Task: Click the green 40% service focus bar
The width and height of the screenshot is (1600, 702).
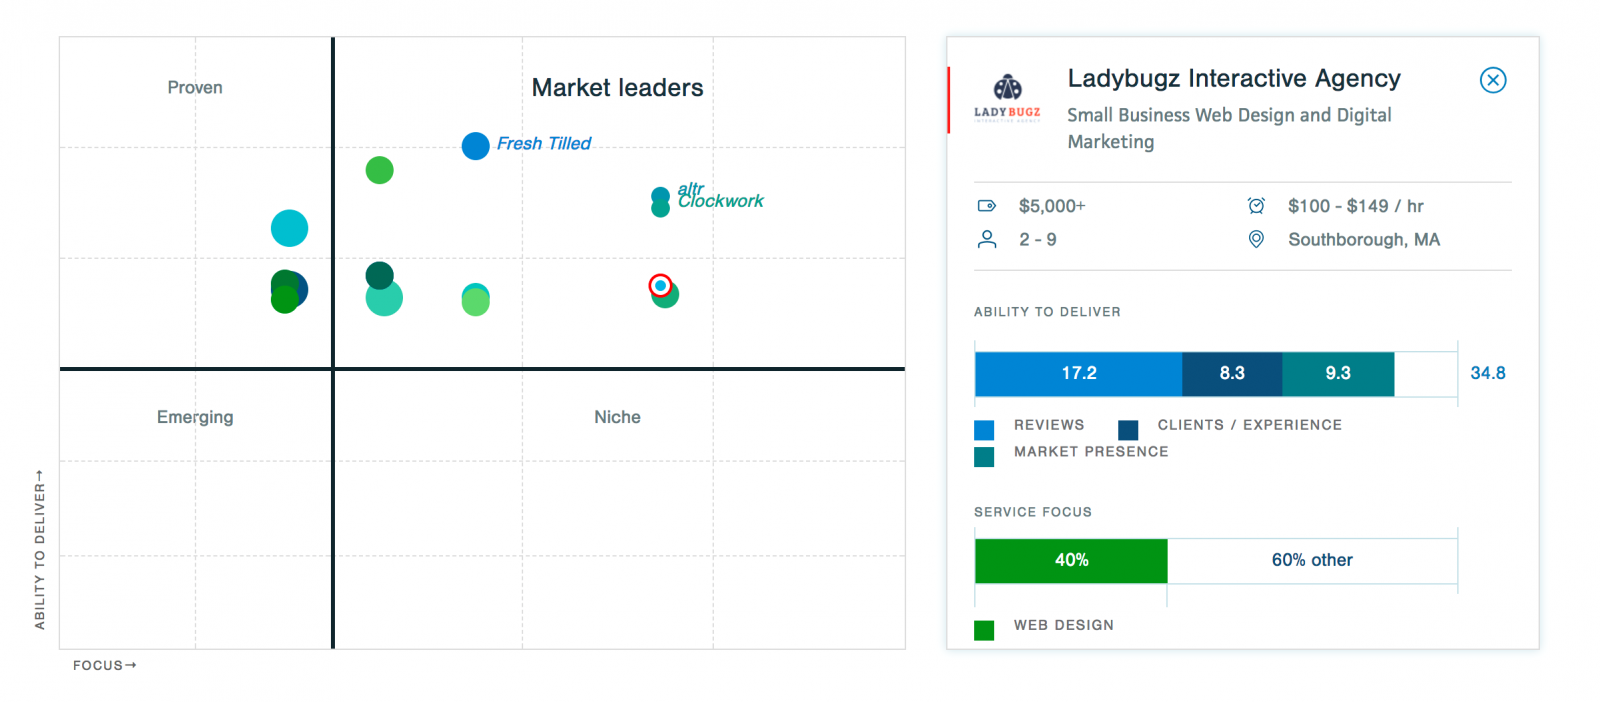Action: tap(1071, 561)
